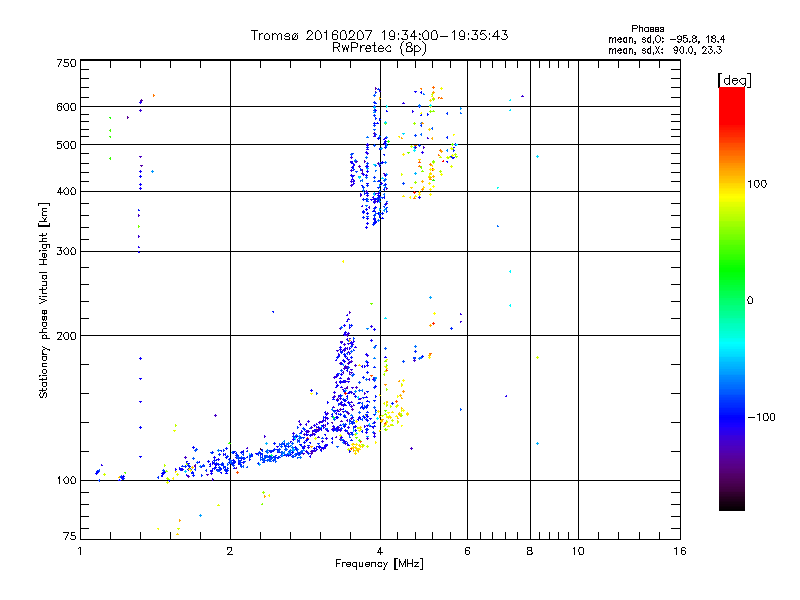This screenshot has width=800, height=600.
Task: Click the 'mean, sd,O: -95.8, 18.4' line
Action: pos(666,39)
